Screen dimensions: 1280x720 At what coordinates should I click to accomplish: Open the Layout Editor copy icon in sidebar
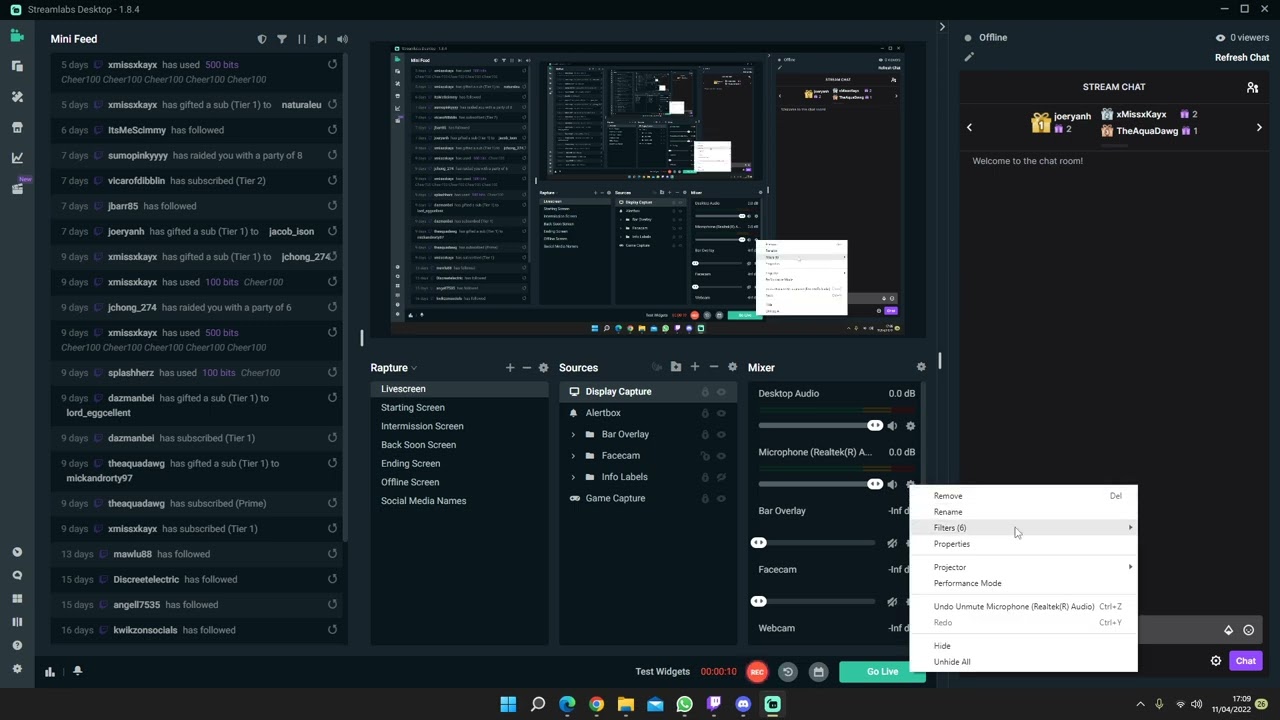point(17,66)
